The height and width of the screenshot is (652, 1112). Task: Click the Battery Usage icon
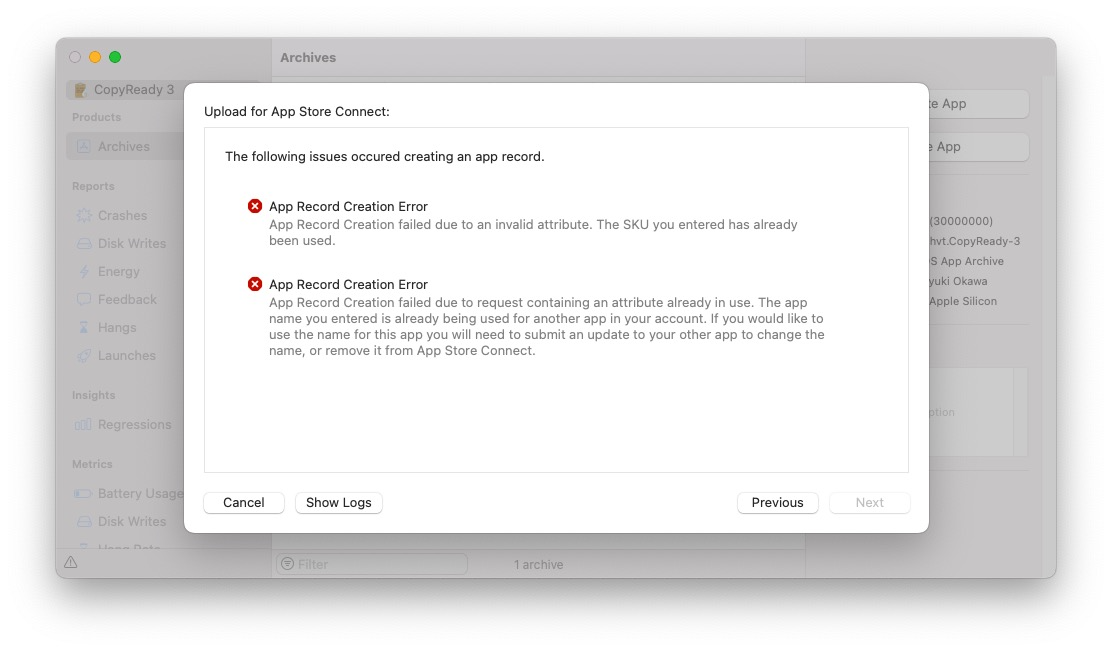coord(83,493)
